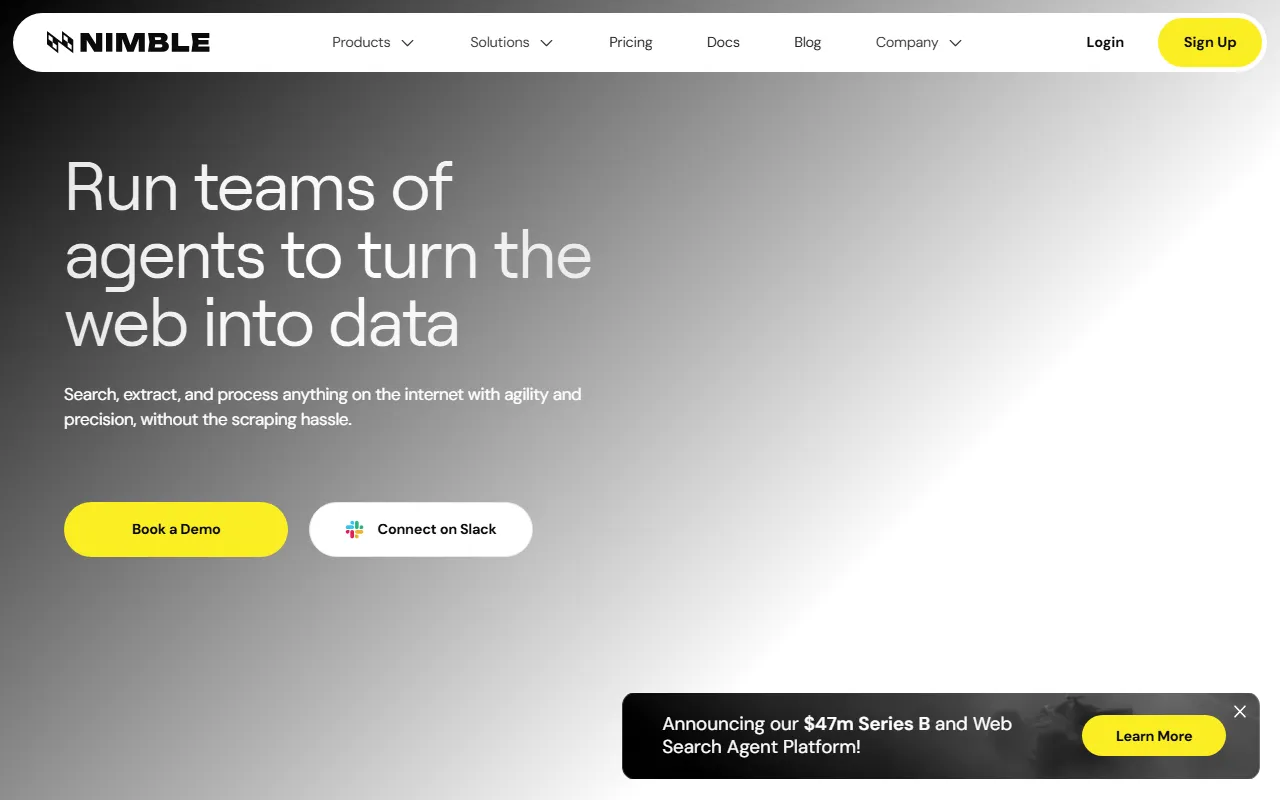
Task: Click the Login link
Action: (1104, 42)
